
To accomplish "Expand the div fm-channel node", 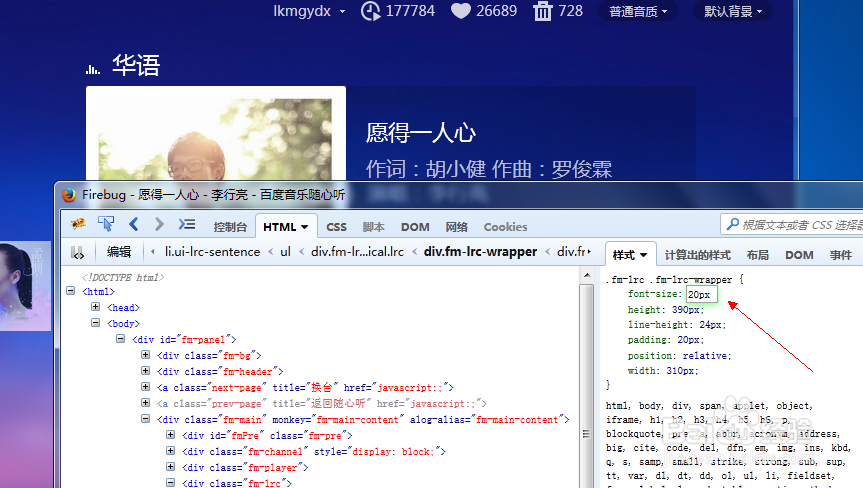I will click(x=171, y=450).
